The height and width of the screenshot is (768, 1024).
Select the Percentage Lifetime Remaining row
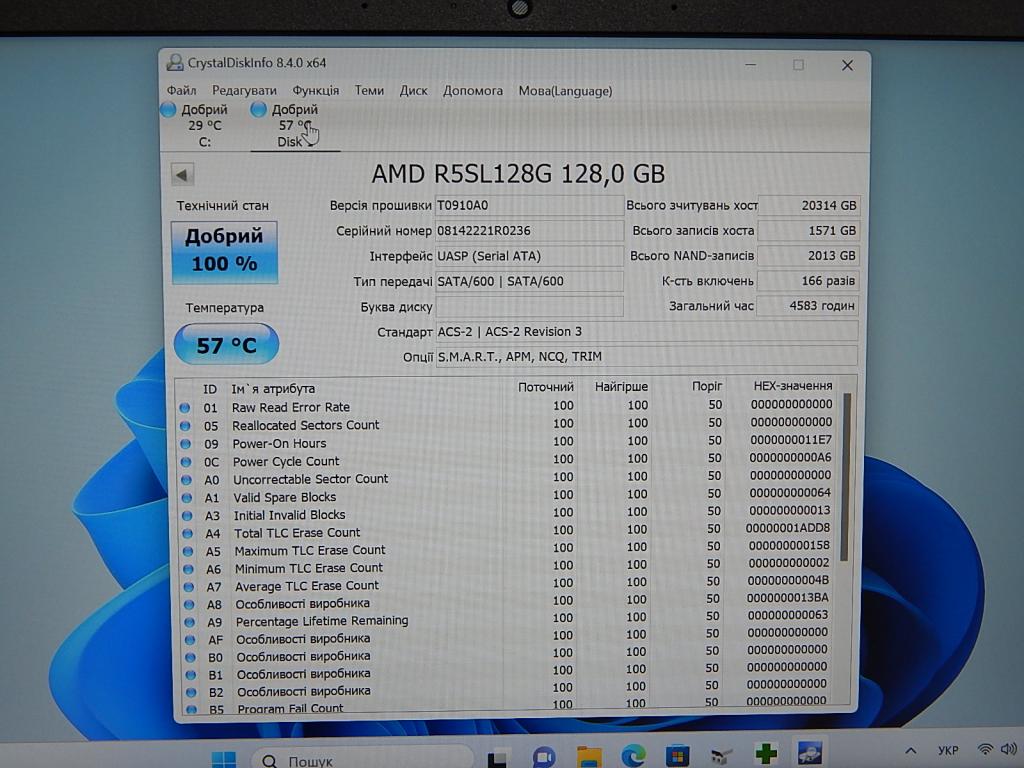pos(508,619)
